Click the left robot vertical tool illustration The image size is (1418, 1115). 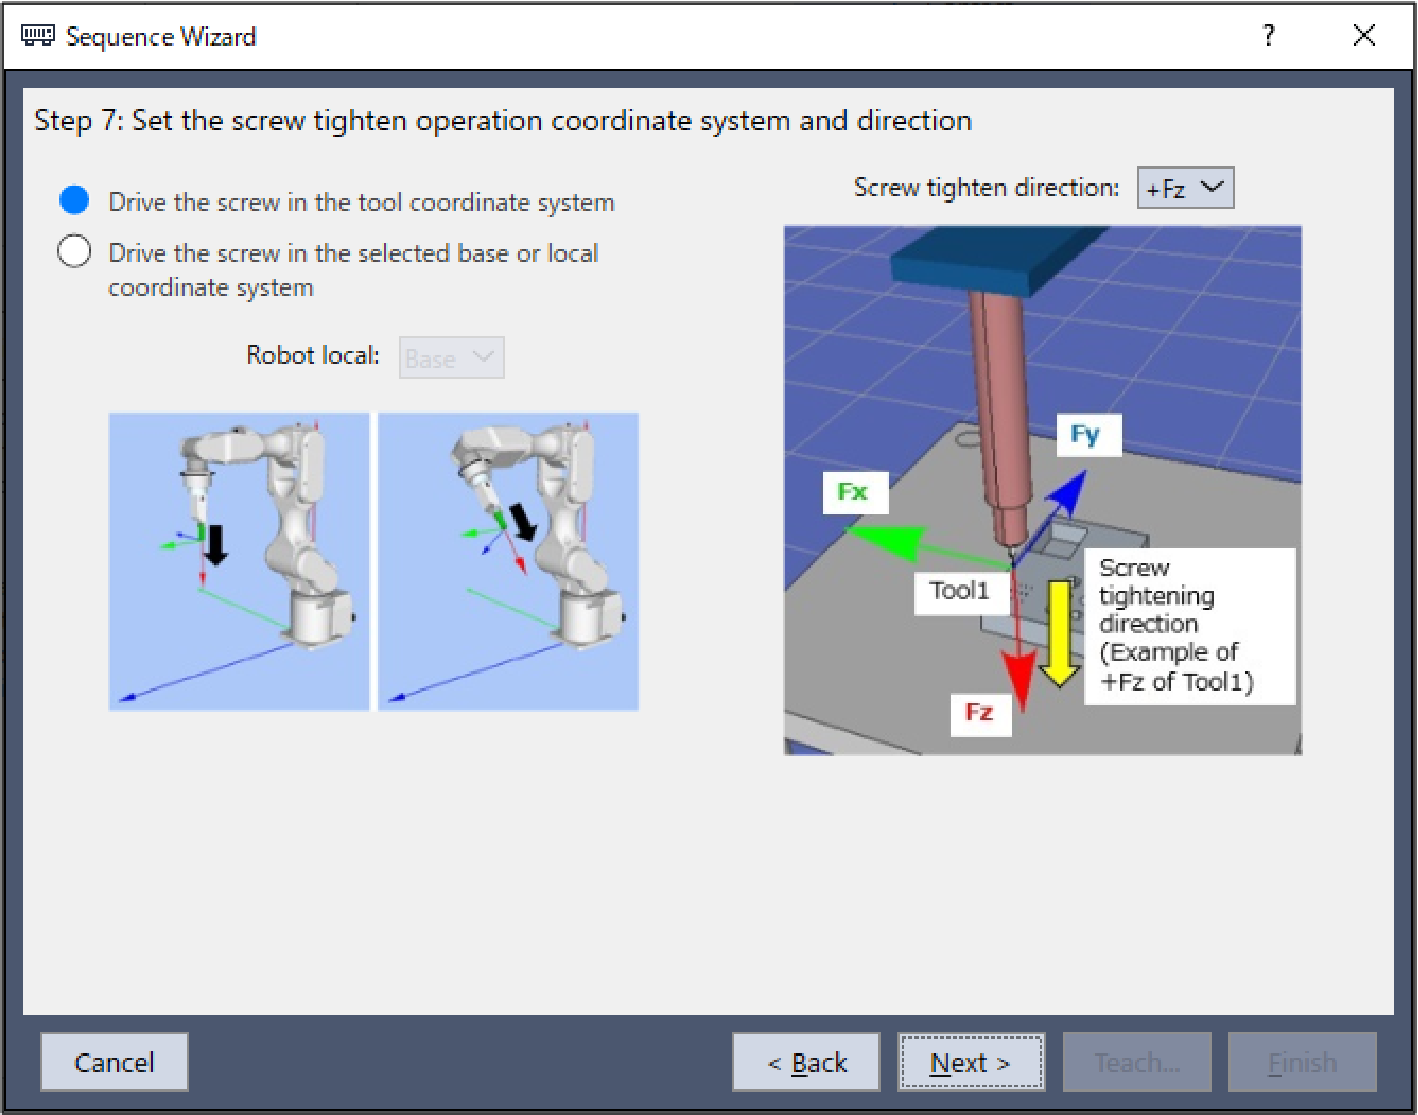coord(239,561)
